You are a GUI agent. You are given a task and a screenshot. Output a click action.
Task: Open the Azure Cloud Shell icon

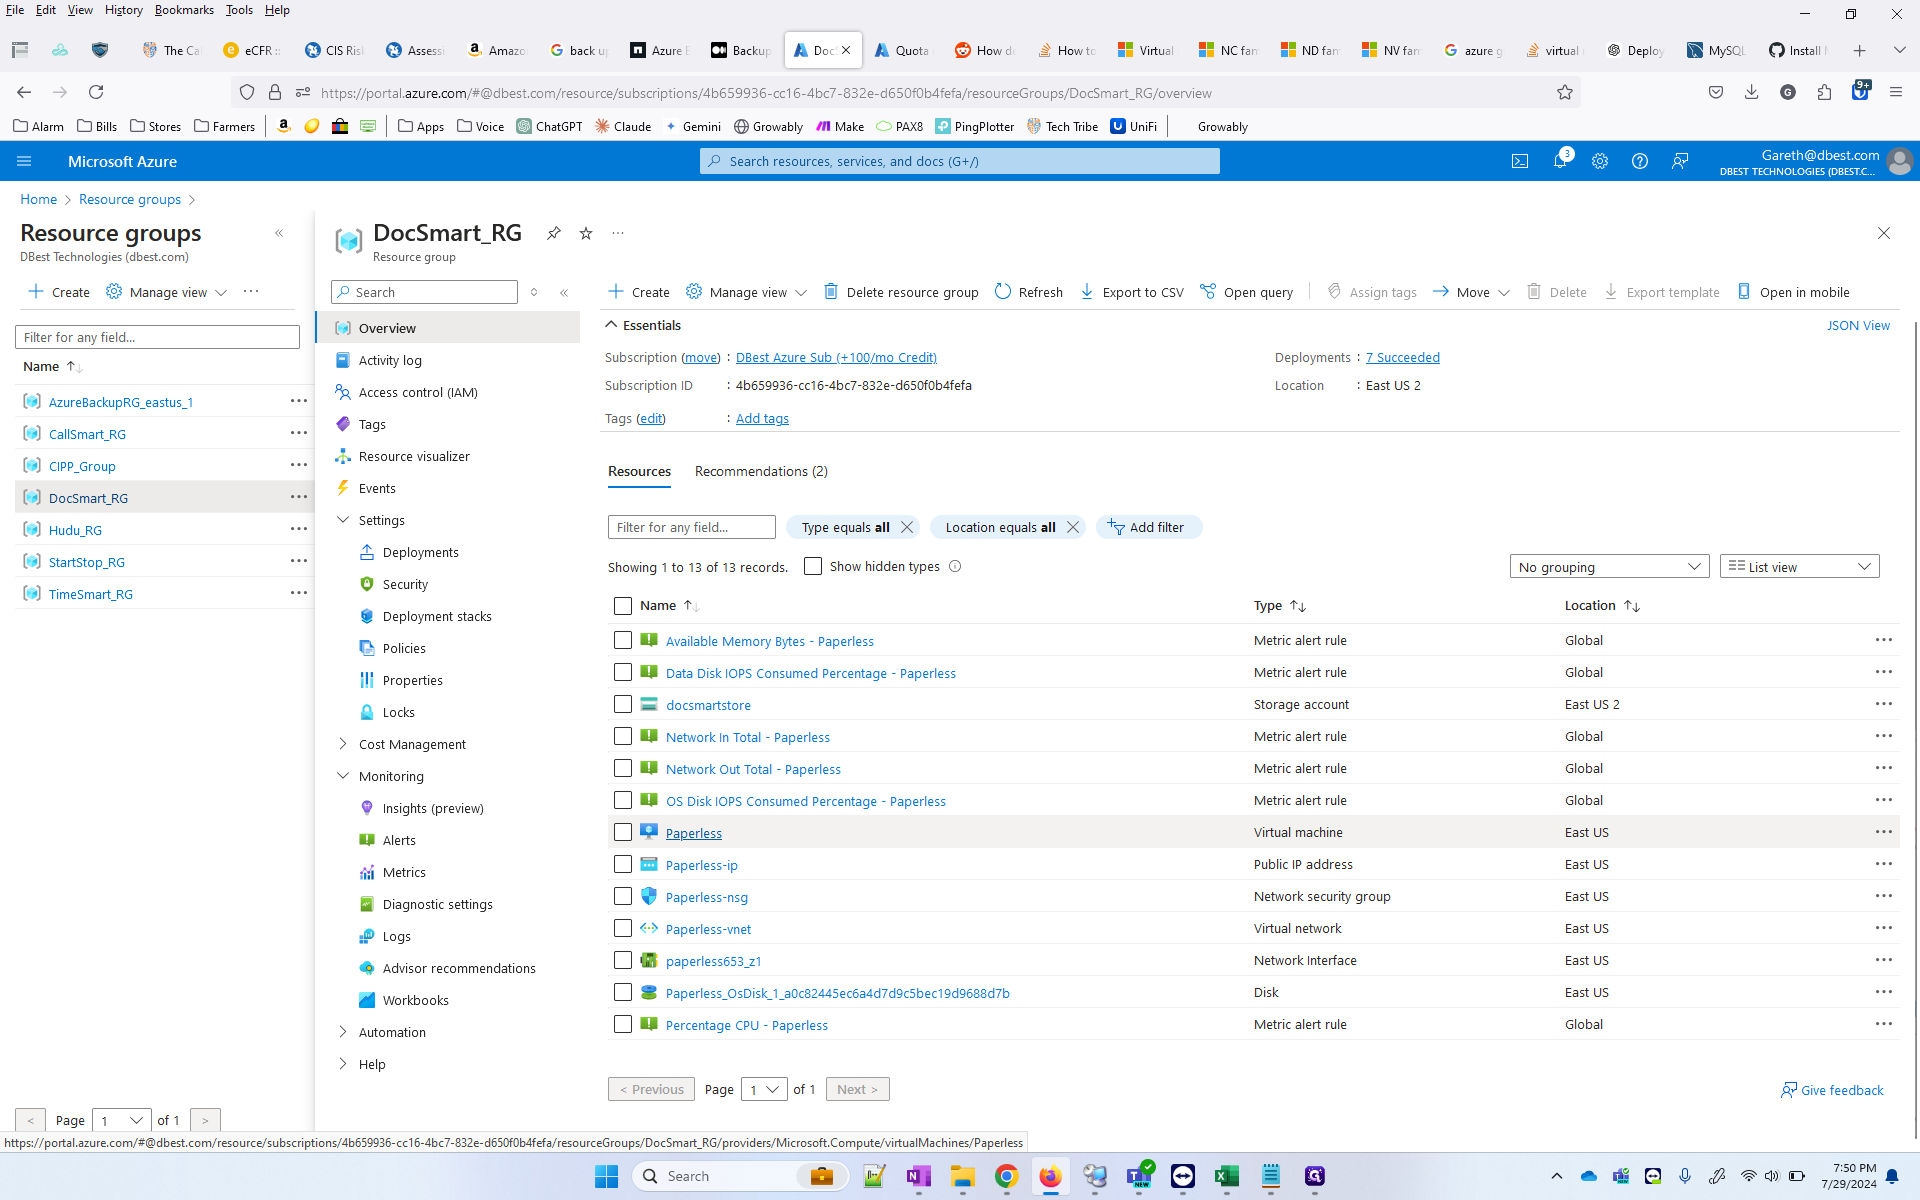tap(1520, 161)
